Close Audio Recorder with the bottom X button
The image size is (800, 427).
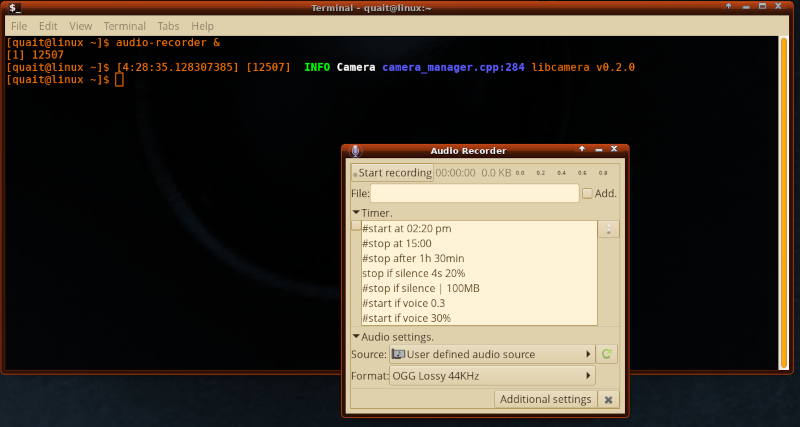pyautogui.click(x=608, y=399)
